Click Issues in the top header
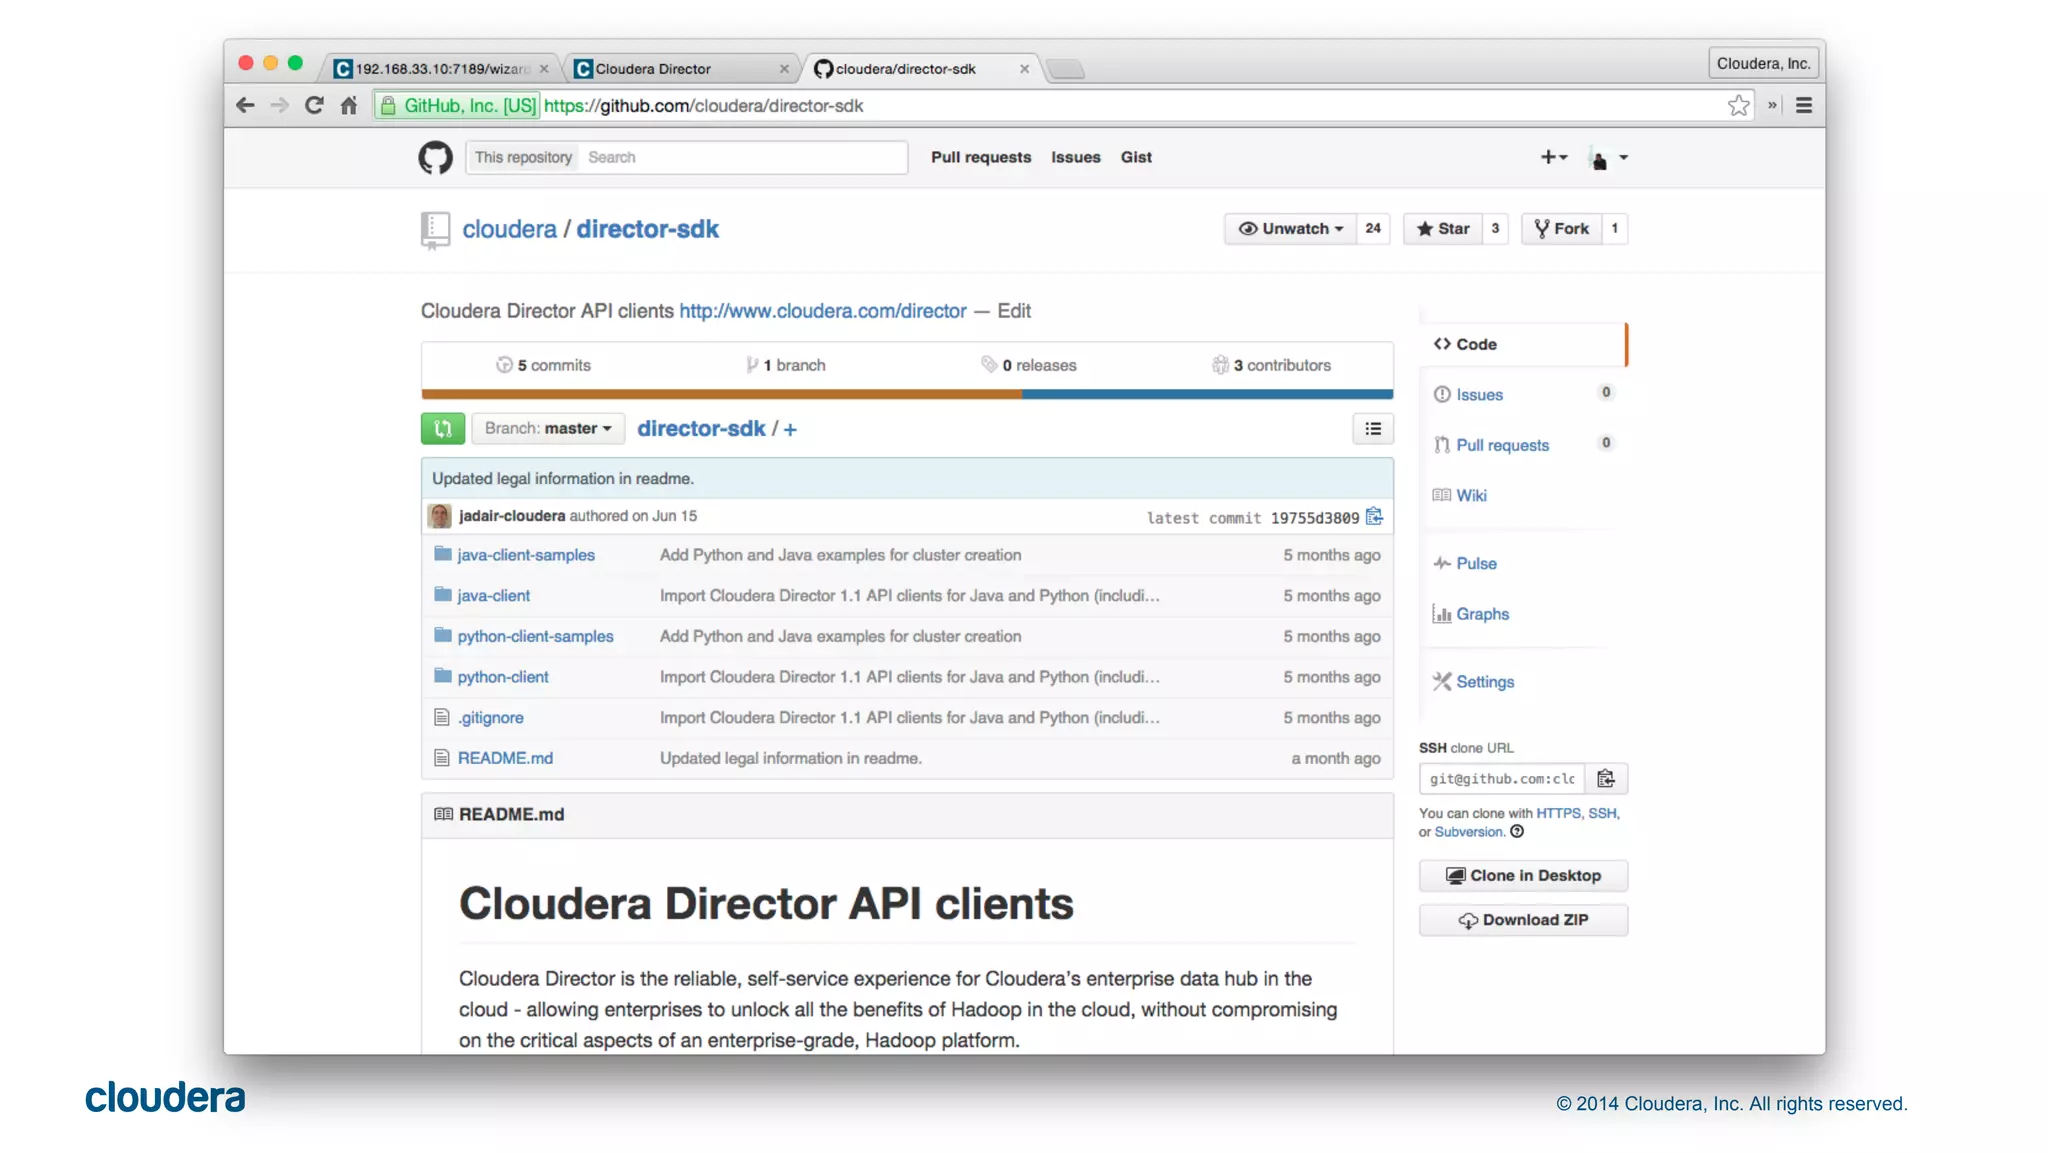The image size is (2048, 1153). tap(1076, 157)
